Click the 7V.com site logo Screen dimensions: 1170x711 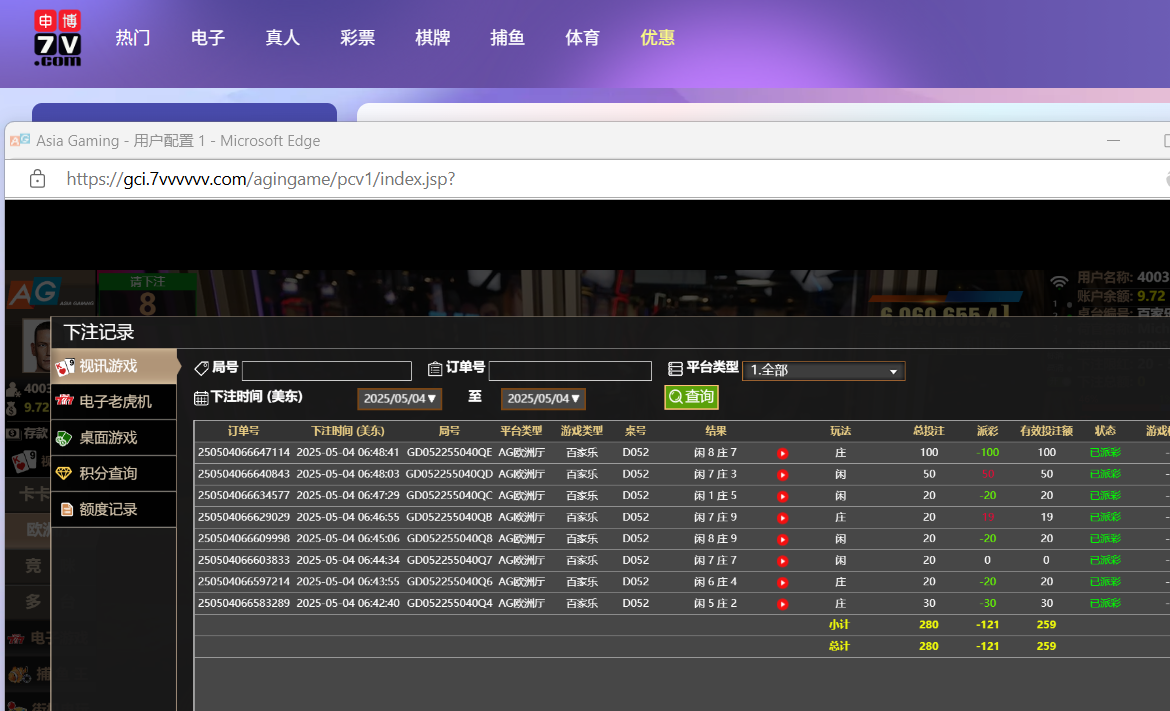57,38
